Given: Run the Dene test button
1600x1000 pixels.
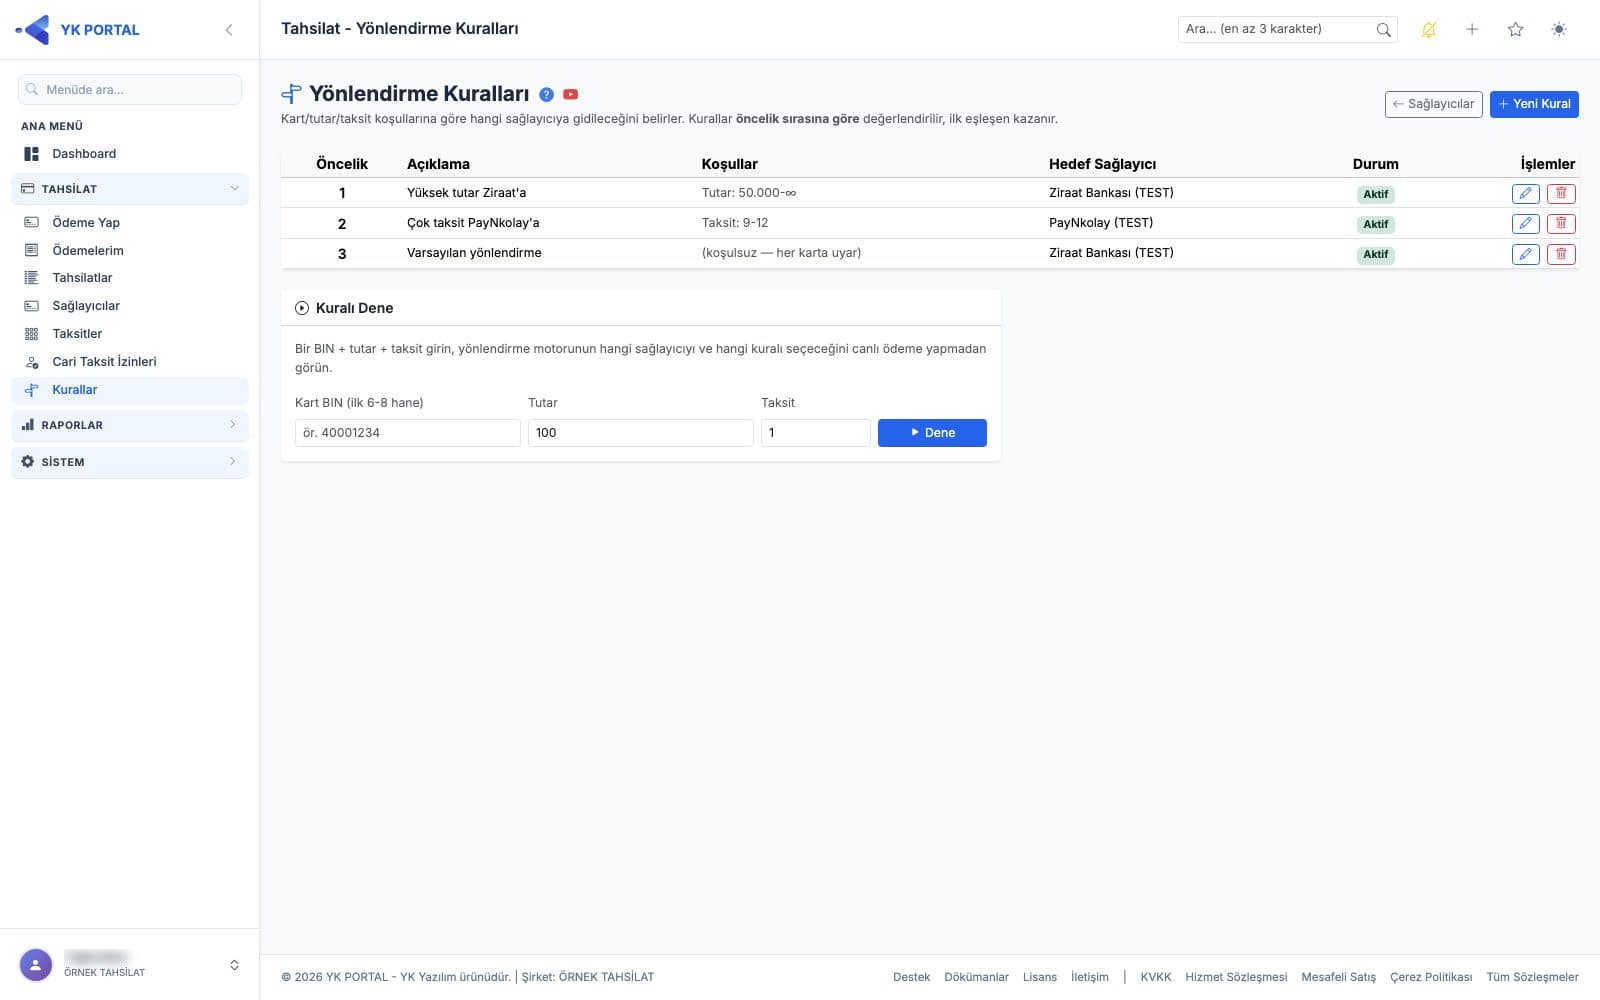Looking at the screenshot, I should pos(932,433).
